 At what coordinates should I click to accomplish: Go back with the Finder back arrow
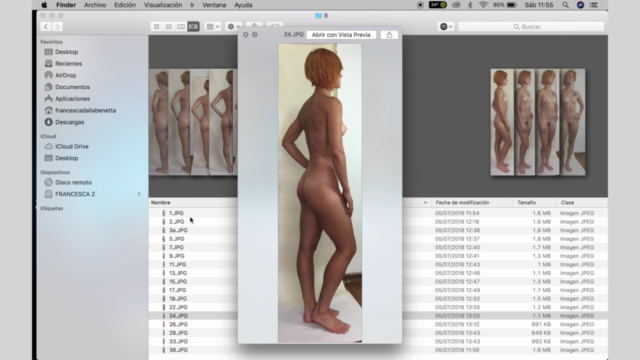click(x=46, y=27)
